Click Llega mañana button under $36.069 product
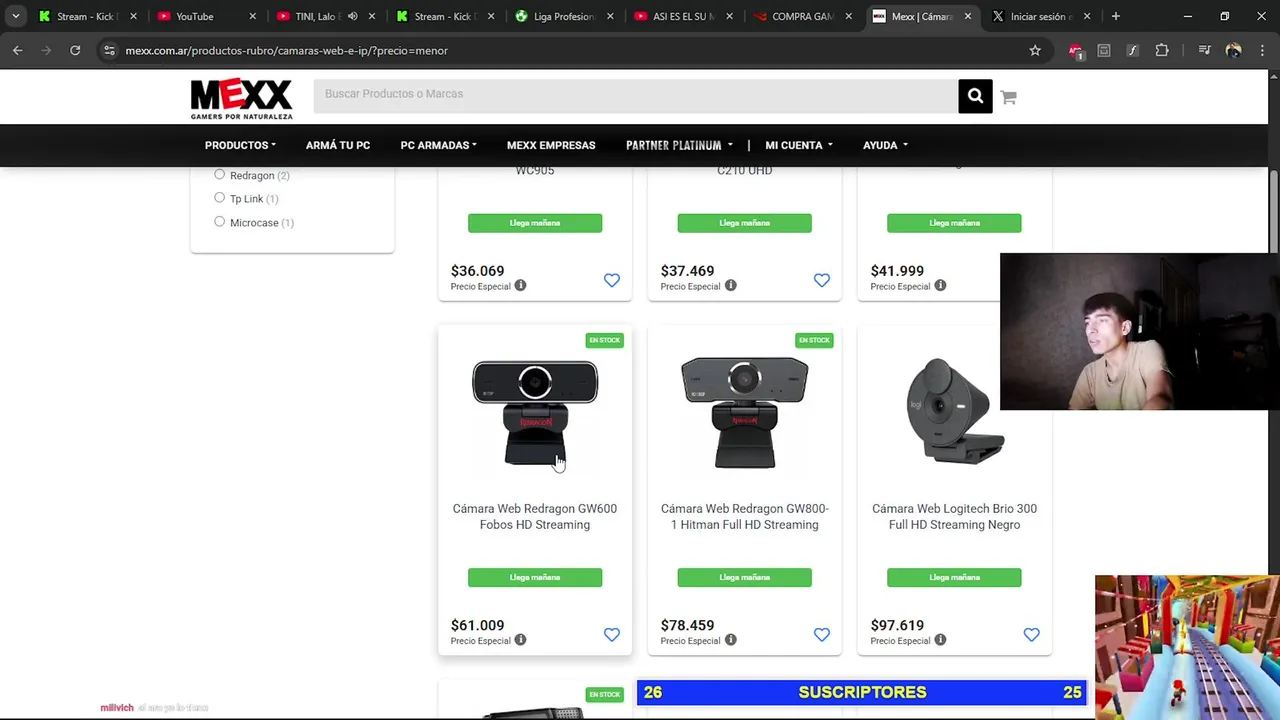The height and width of the screenshot is (720, 1280). [x=535, y=223]
